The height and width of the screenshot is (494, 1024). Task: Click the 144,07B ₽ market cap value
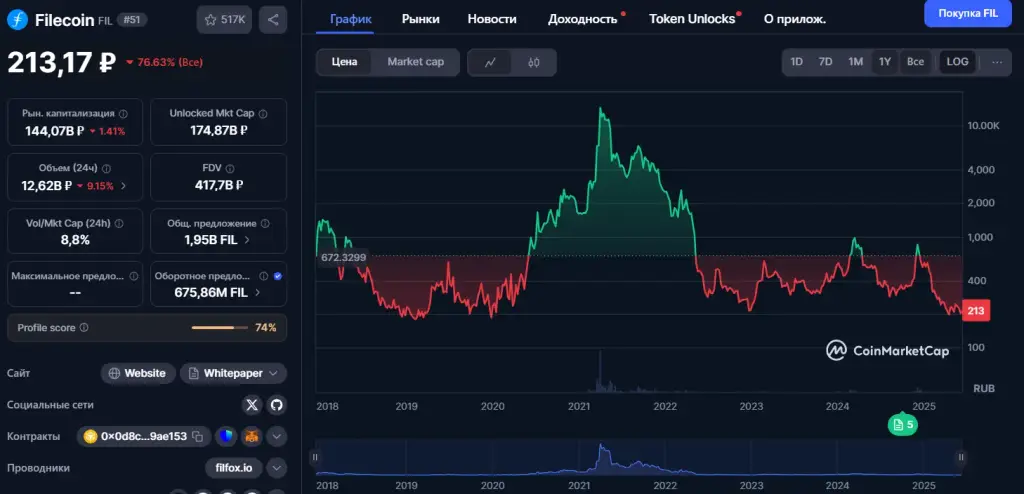pos(54,131)
